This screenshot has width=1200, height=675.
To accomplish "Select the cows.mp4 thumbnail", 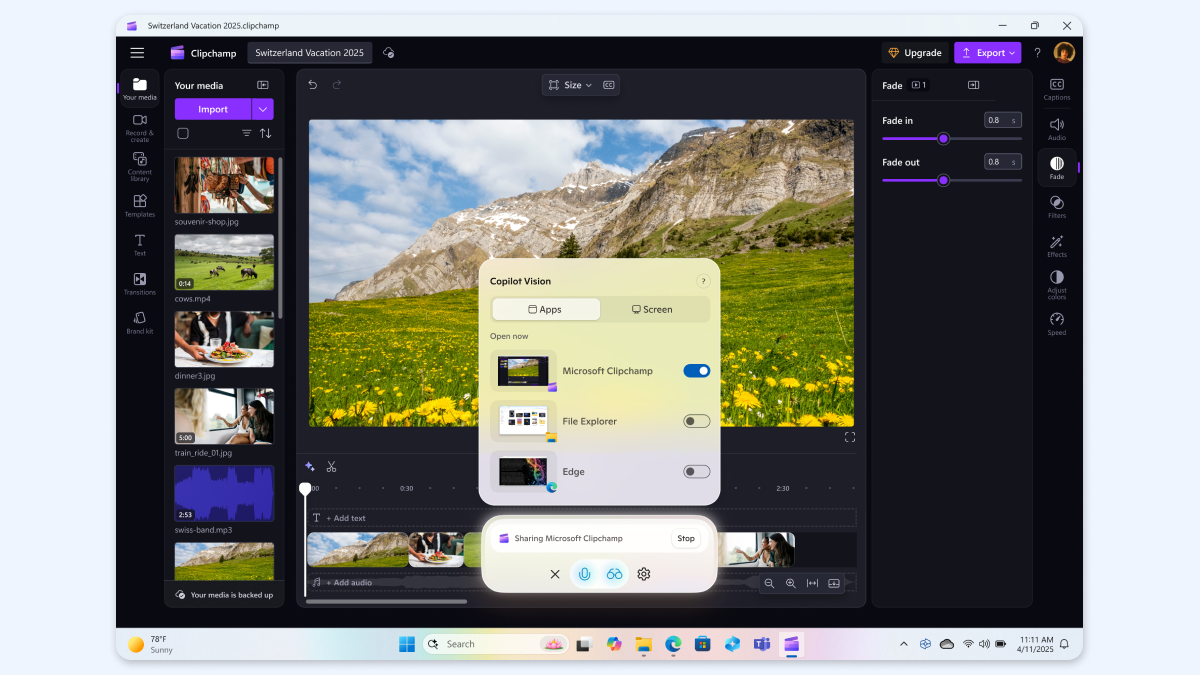I will pyautogui.click(x=224, y=262).
